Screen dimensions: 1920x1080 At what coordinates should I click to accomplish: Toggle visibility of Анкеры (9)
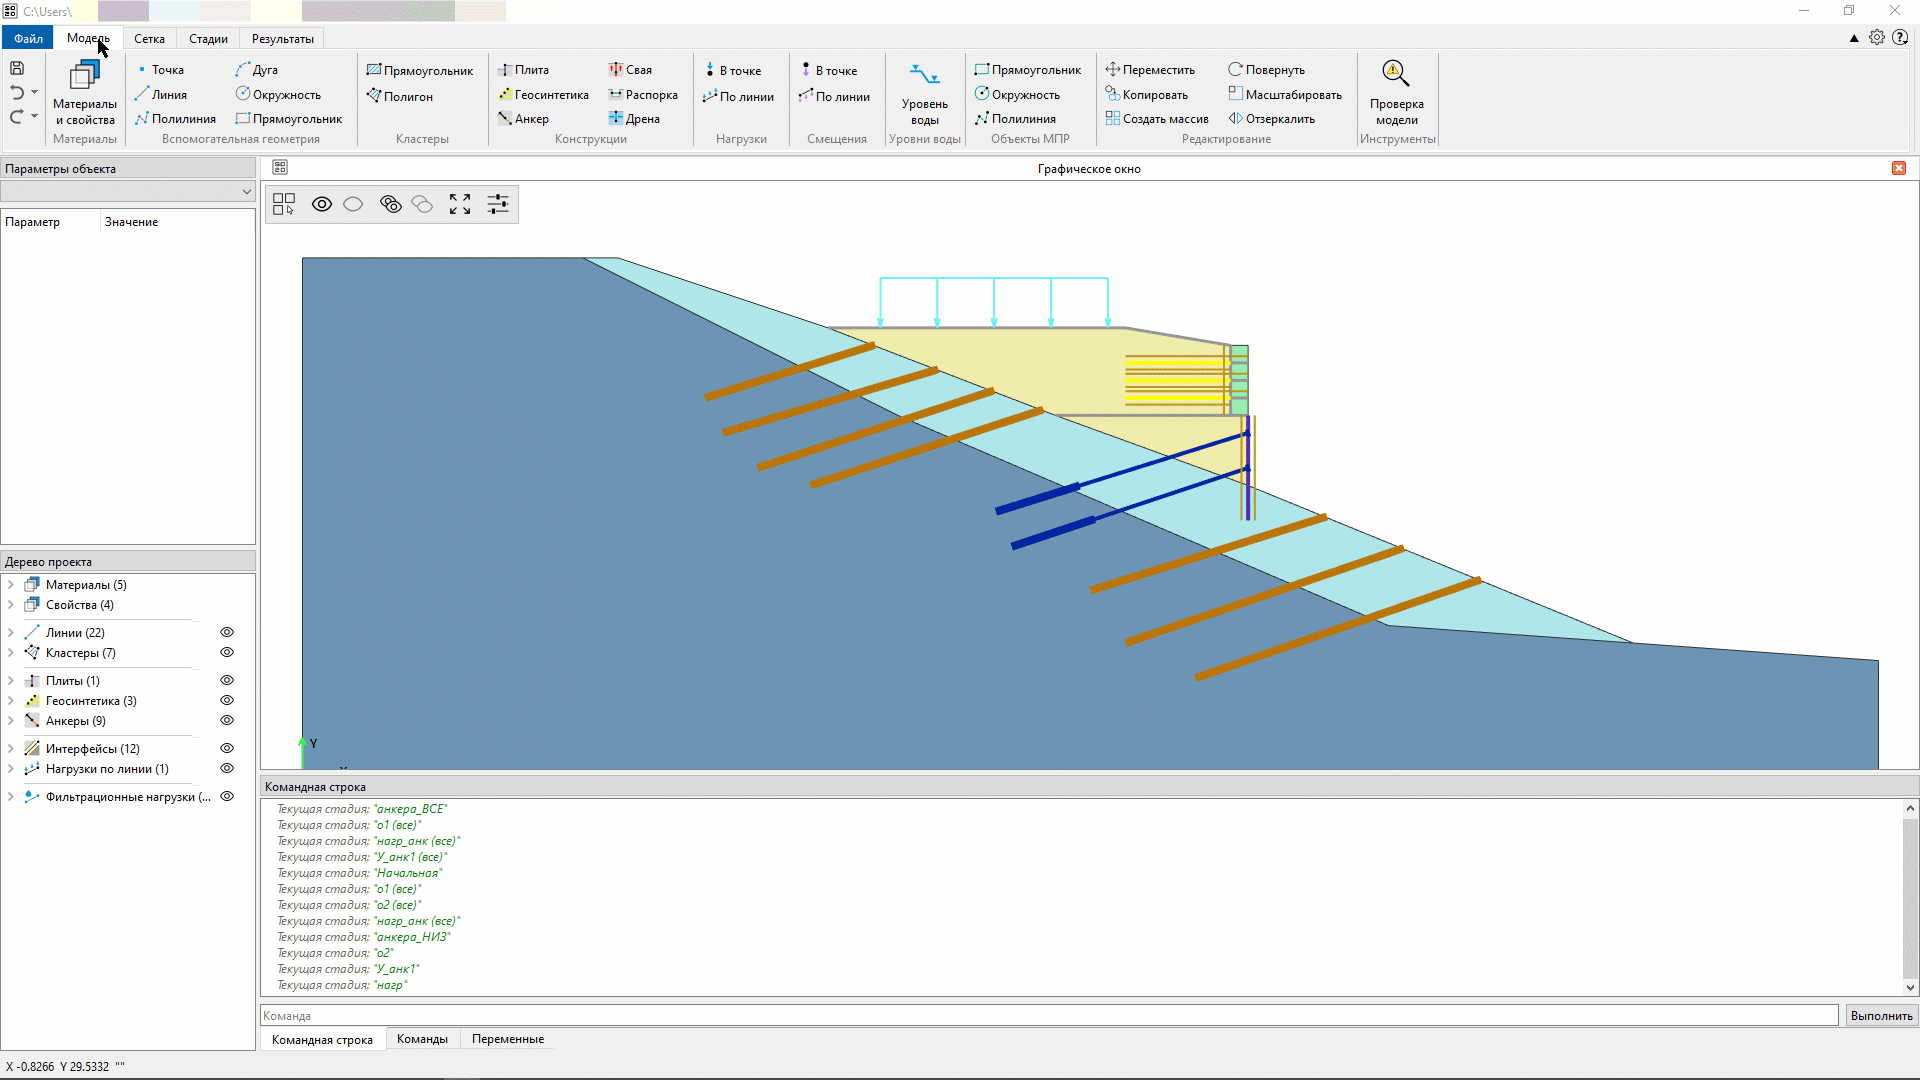coord(227,721)
